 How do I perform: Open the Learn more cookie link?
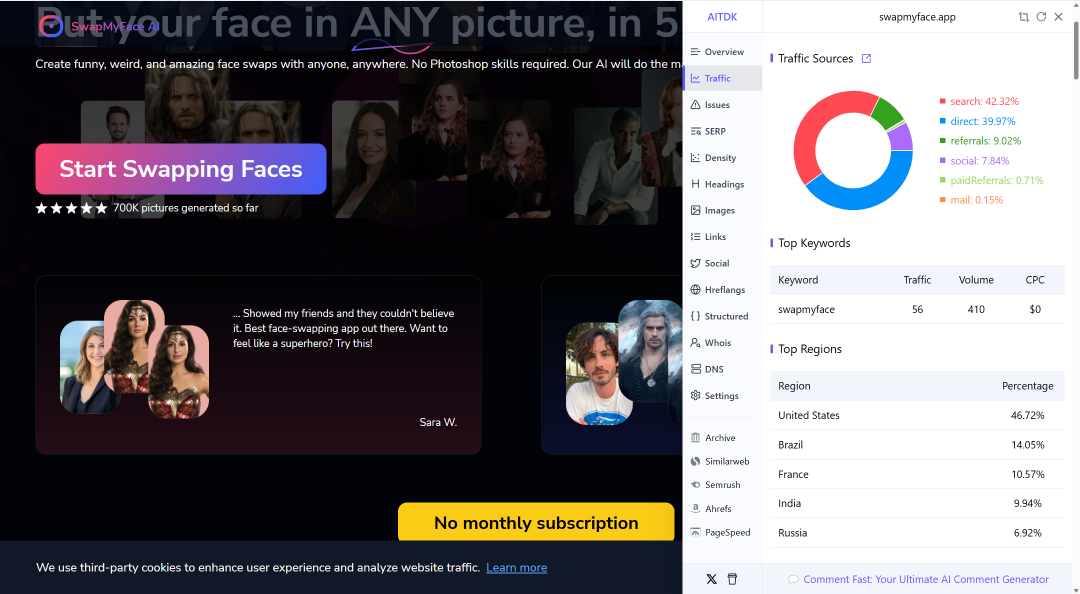(x=517, y=568)
